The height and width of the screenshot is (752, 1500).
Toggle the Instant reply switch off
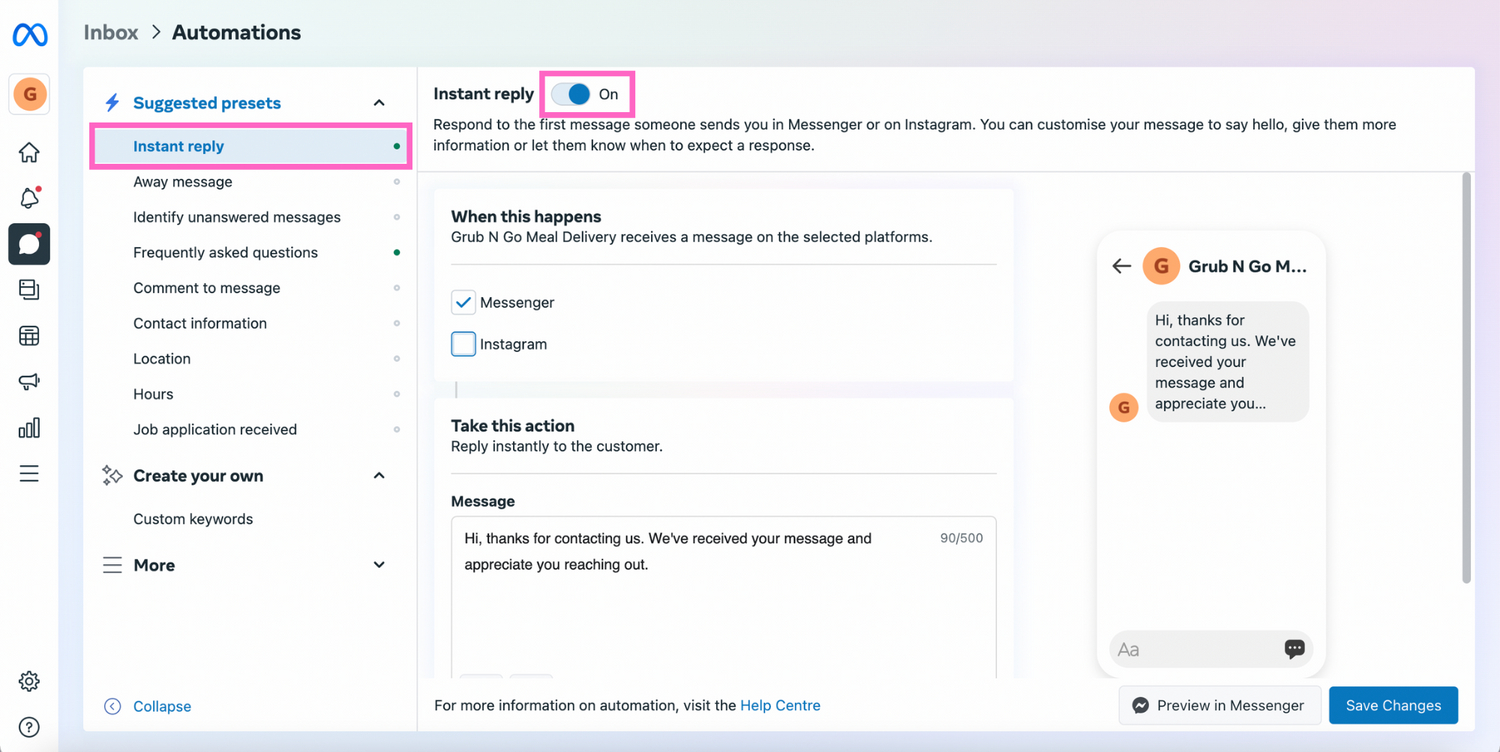pos(571,94)
